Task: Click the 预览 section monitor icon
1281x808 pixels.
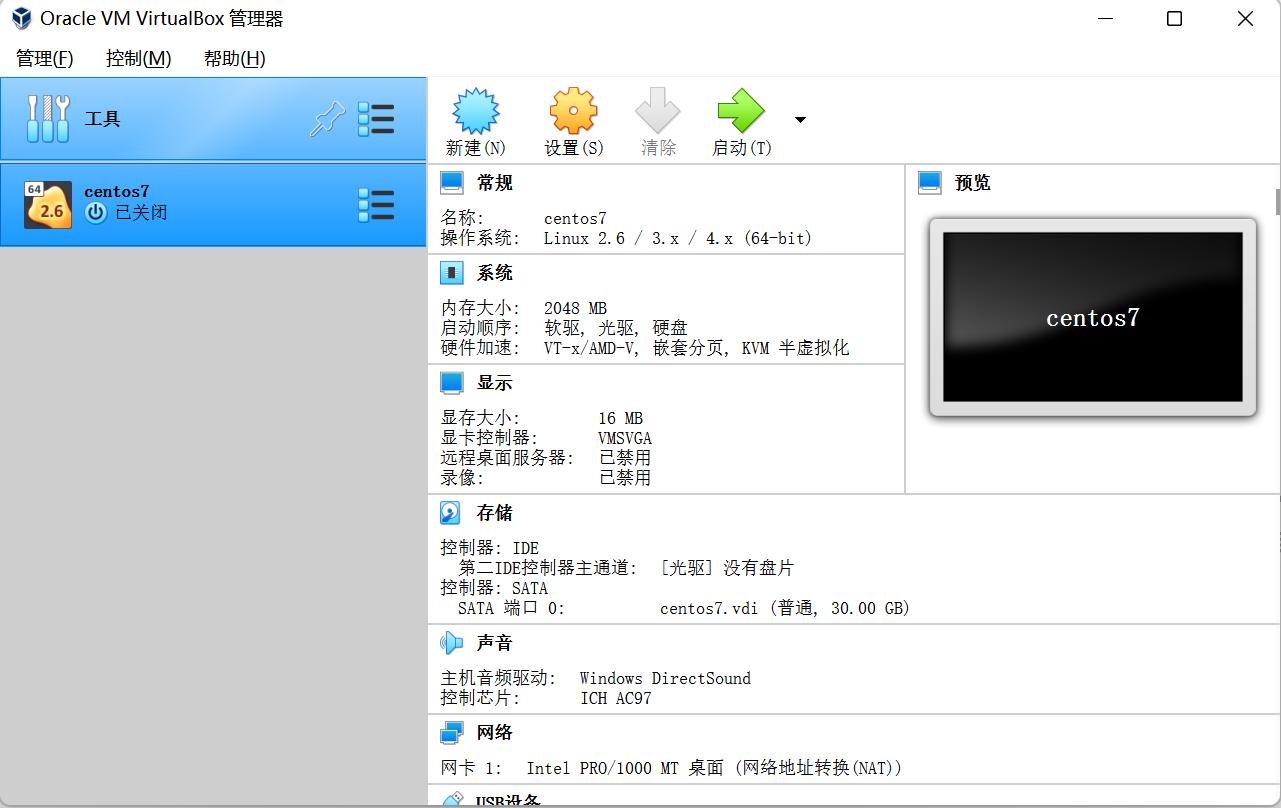Action: tap(930, 183)
